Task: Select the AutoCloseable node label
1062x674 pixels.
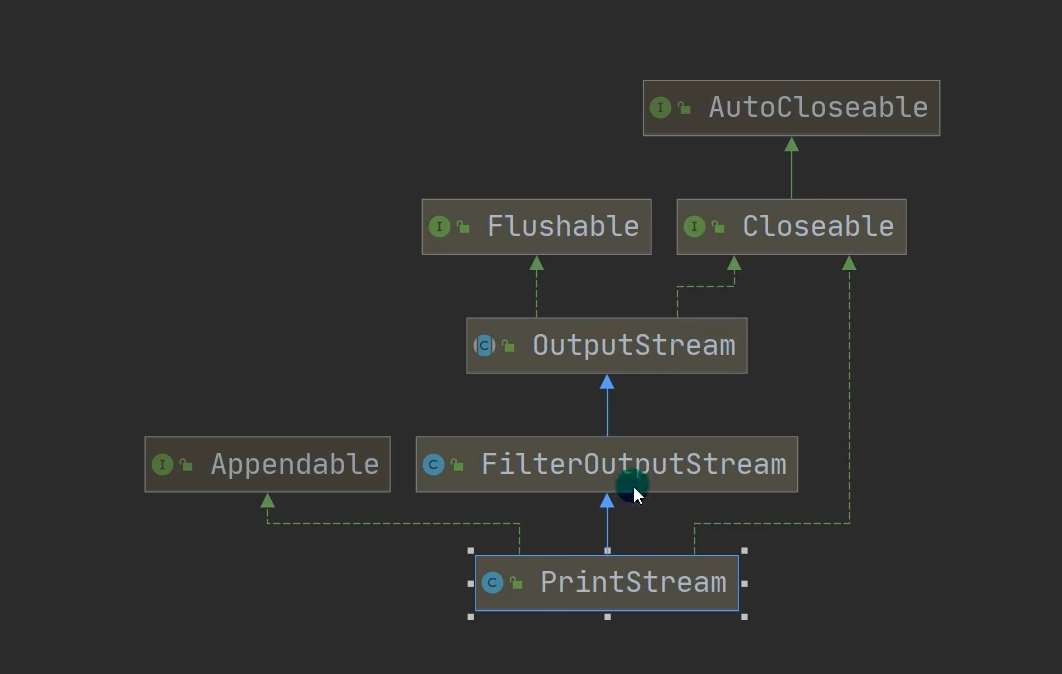Action: pos(818,108)
